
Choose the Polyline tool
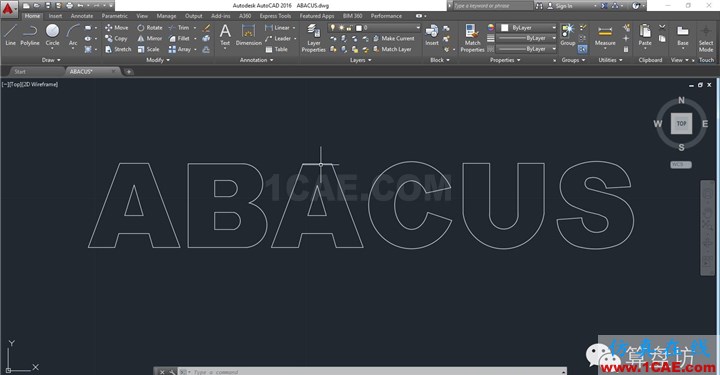pyautogui.click(x=30, y=35)
